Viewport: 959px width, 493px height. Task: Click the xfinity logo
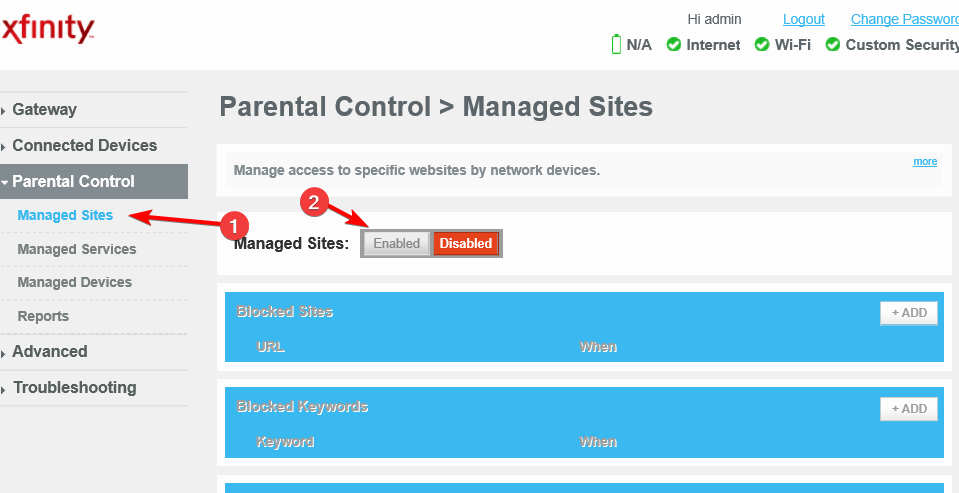(x=47, y=29)
